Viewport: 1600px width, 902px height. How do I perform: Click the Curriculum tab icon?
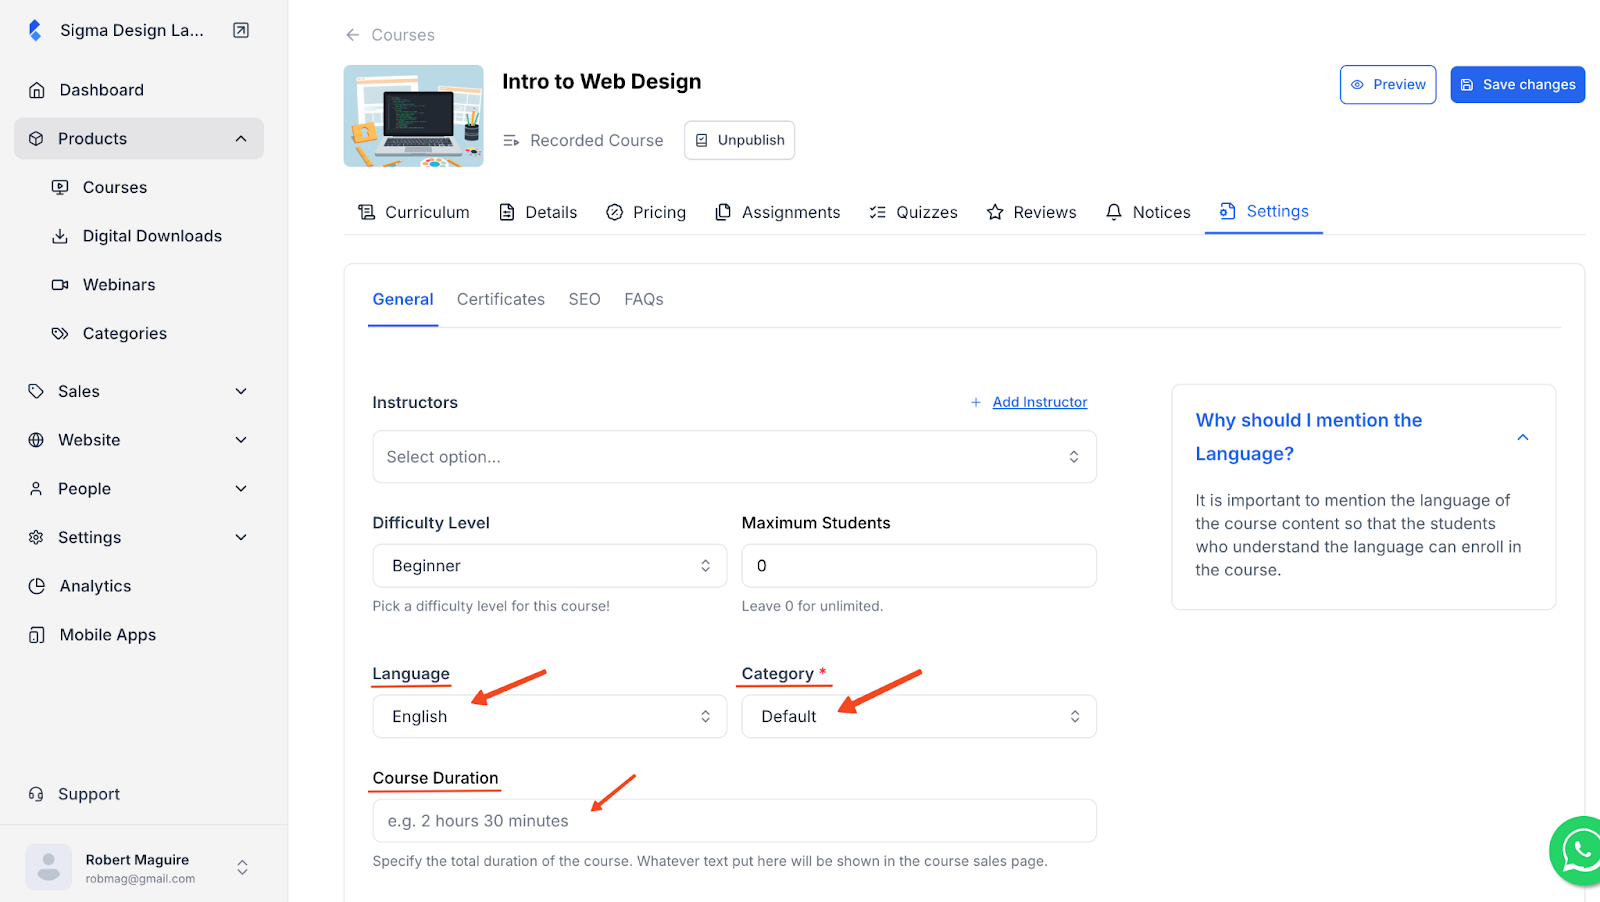tap(367, 212)
